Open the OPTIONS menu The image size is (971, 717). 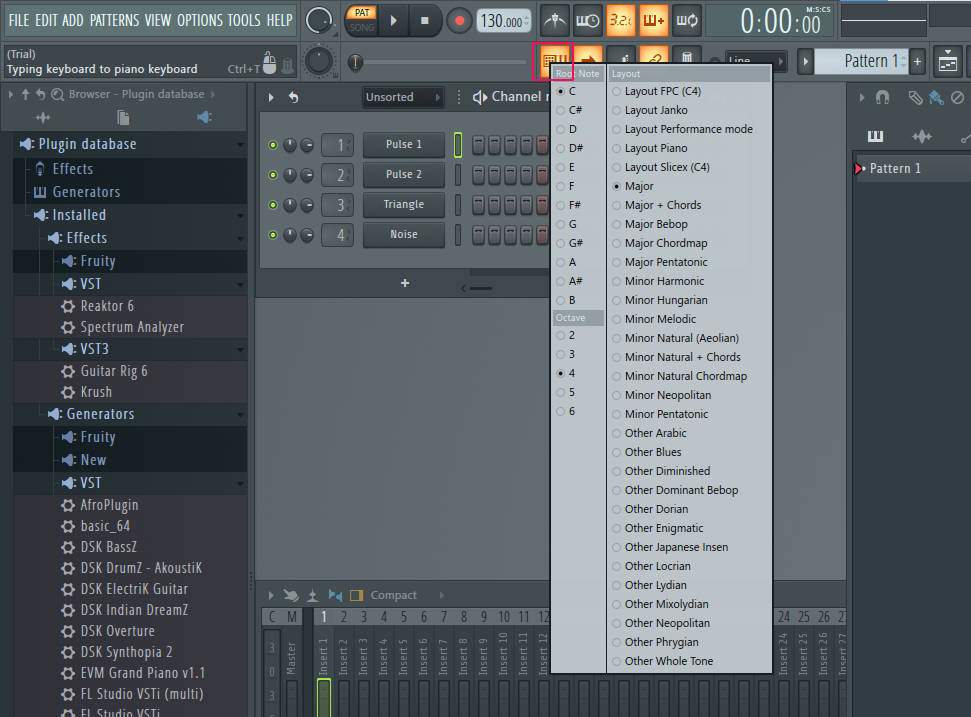click(199, 20)
